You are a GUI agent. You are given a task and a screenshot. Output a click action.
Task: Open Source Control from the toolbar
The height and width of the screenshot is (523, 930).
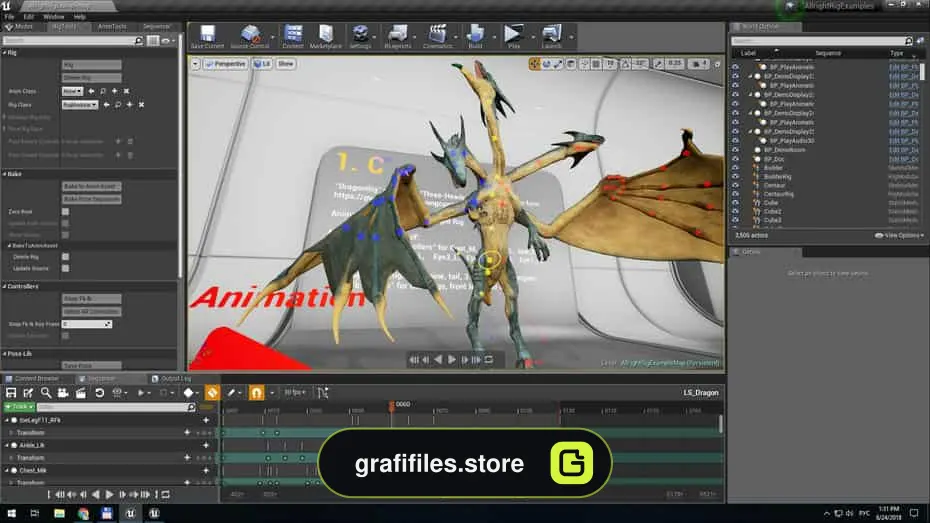point(250,37)
